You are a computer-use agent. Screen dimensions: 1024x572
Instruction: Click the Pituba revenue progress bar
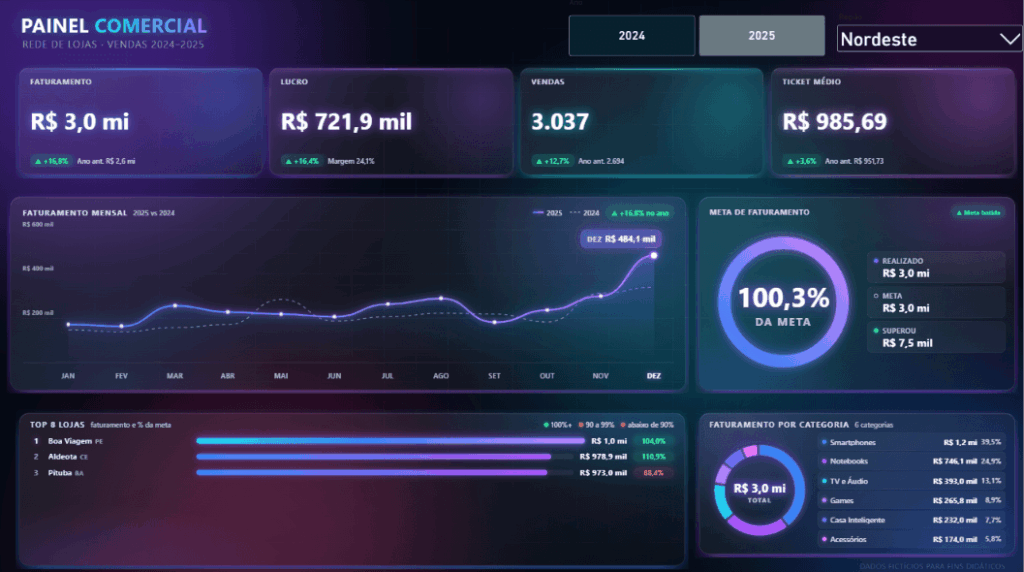[x=372, y=473]
